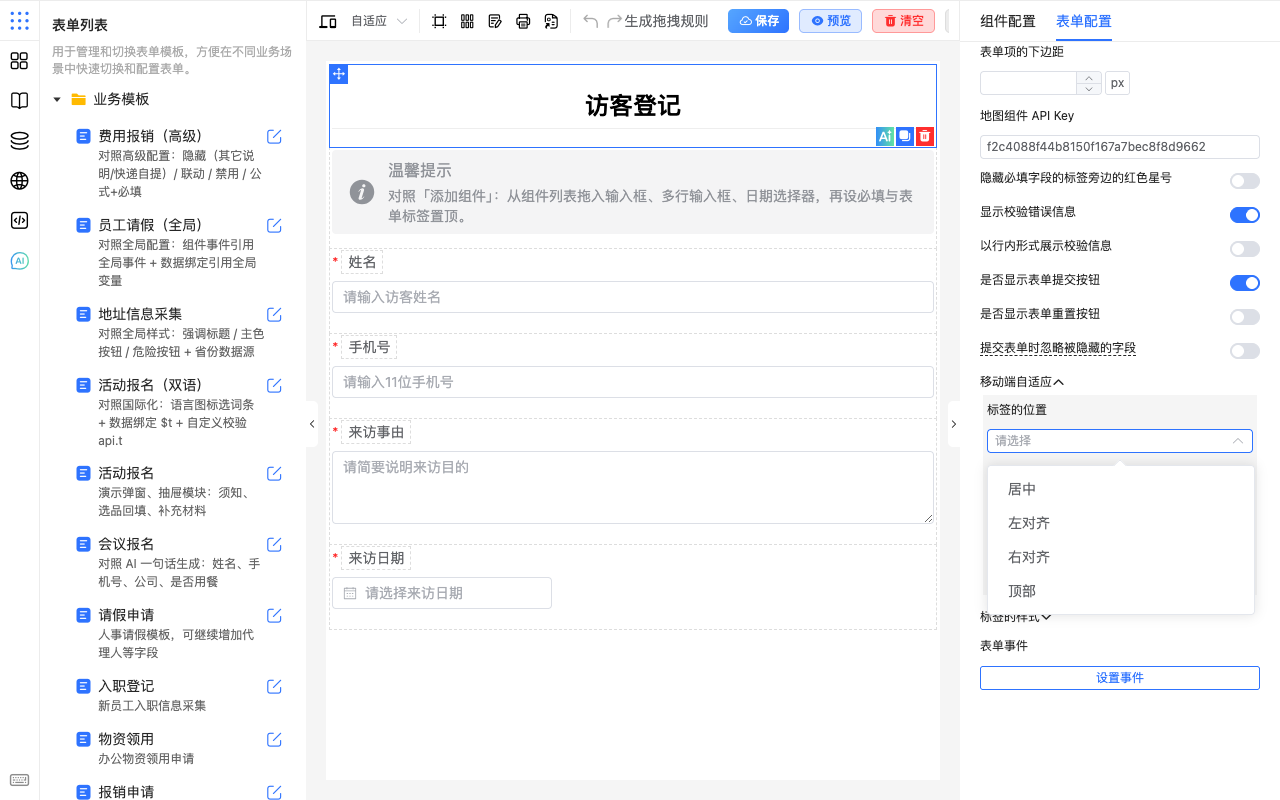Viewport: 1280px width, 800px height.
Task: Collapse the right configuration panel arrow
Action: 953,424
